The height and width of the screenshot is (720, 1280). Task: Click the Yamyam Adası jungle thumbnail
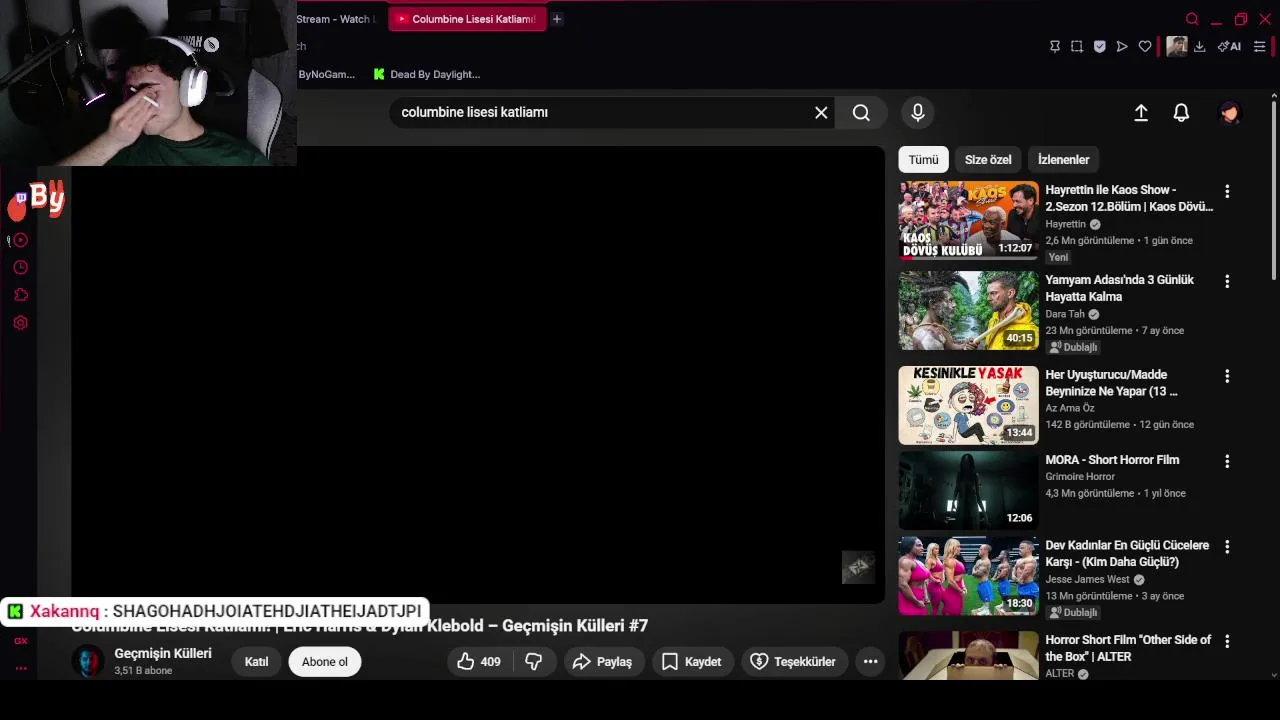(x=968, y=311)
